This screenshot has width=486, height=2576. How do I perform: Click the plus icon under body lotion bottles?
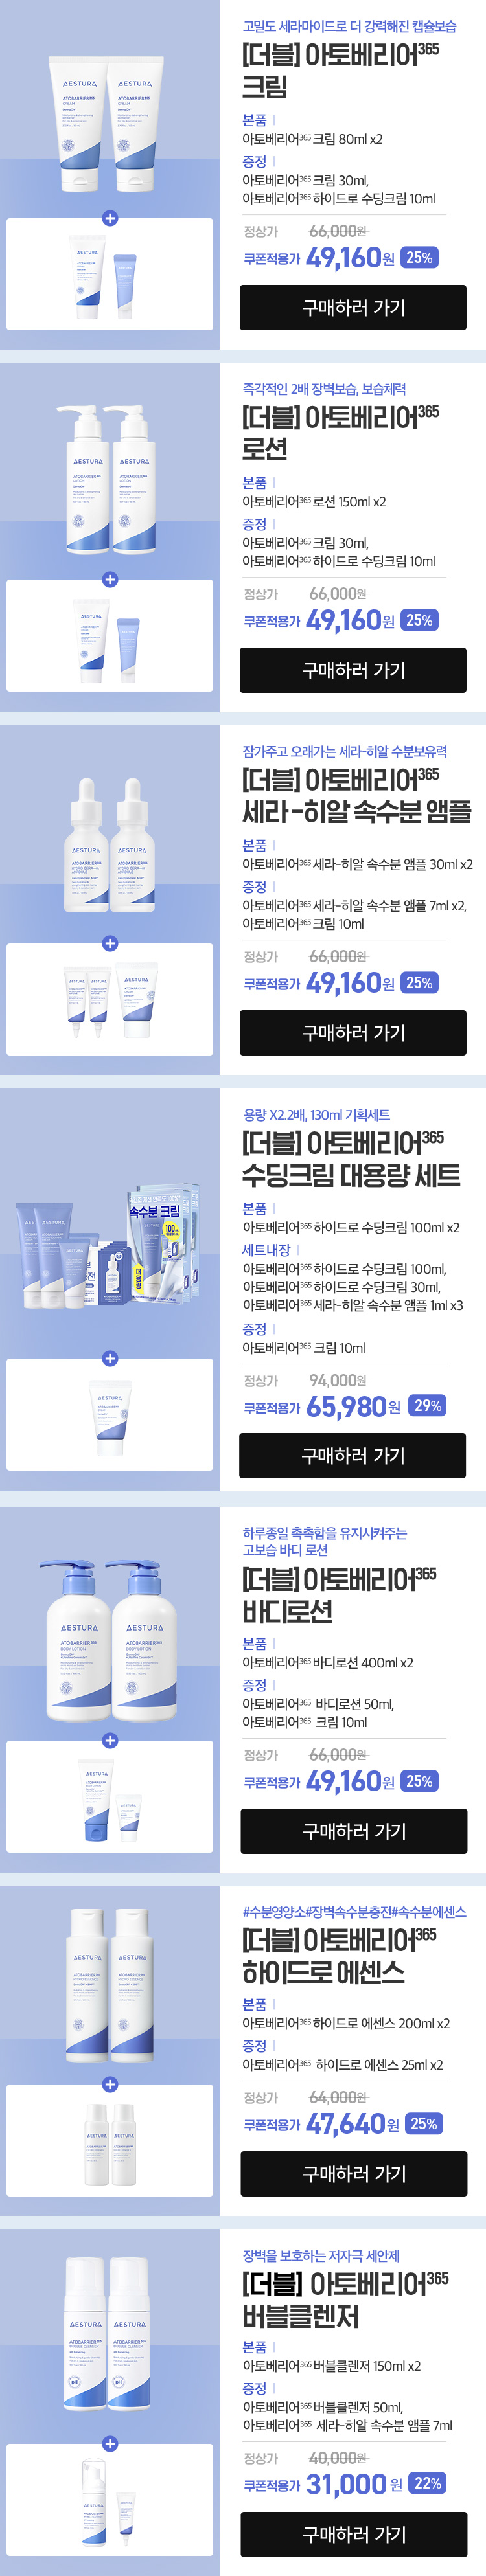[x=110, y=1740]
